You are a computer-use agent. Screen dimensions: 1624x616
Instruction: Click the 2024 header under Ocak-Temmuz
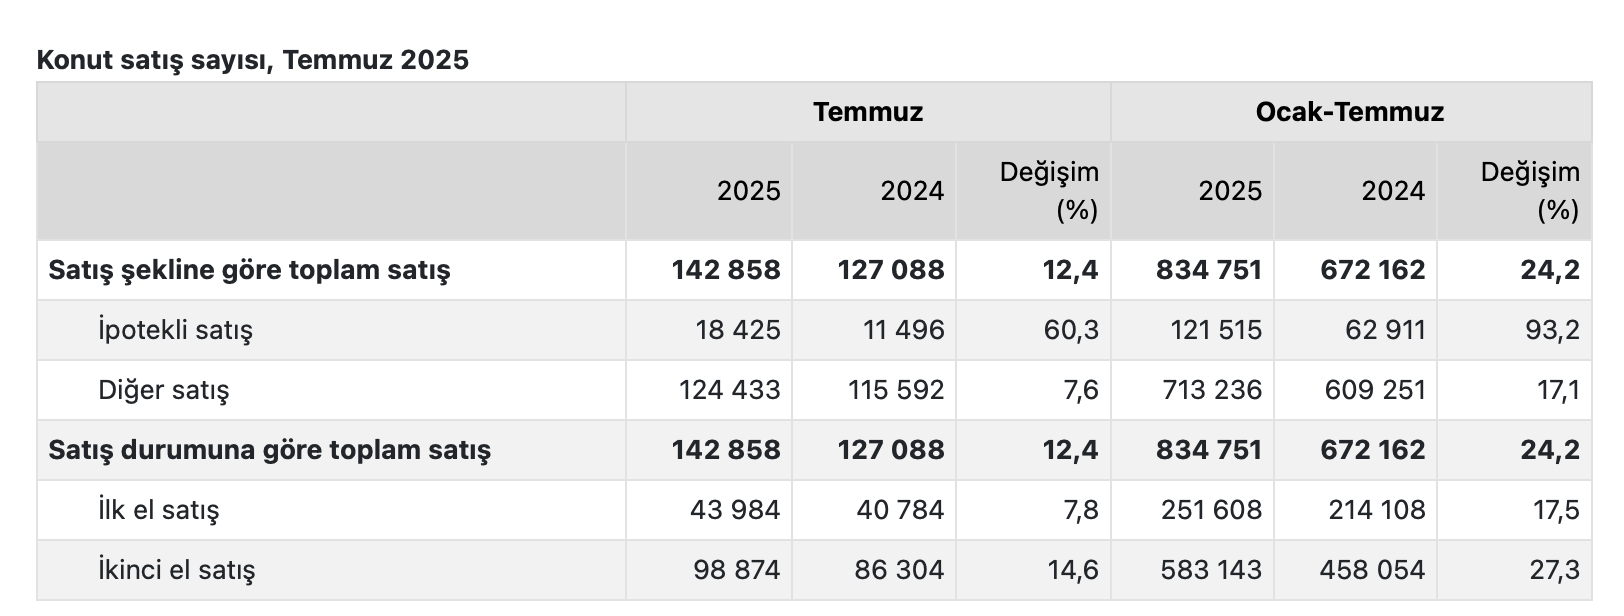(x=1392, y=190)
